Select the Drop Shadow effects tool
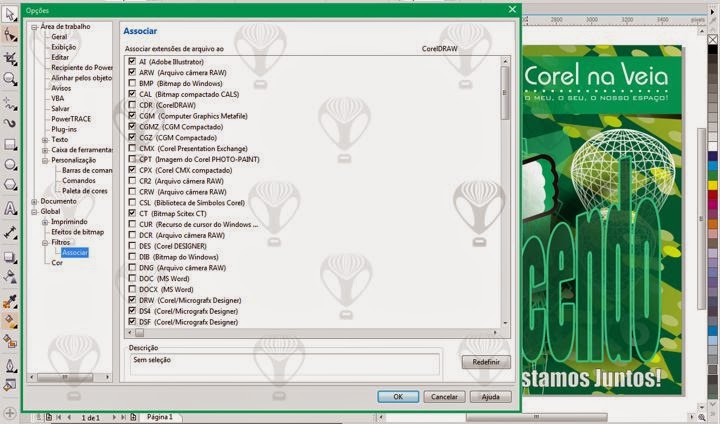 pyautogui.click(x=10, y=257)
